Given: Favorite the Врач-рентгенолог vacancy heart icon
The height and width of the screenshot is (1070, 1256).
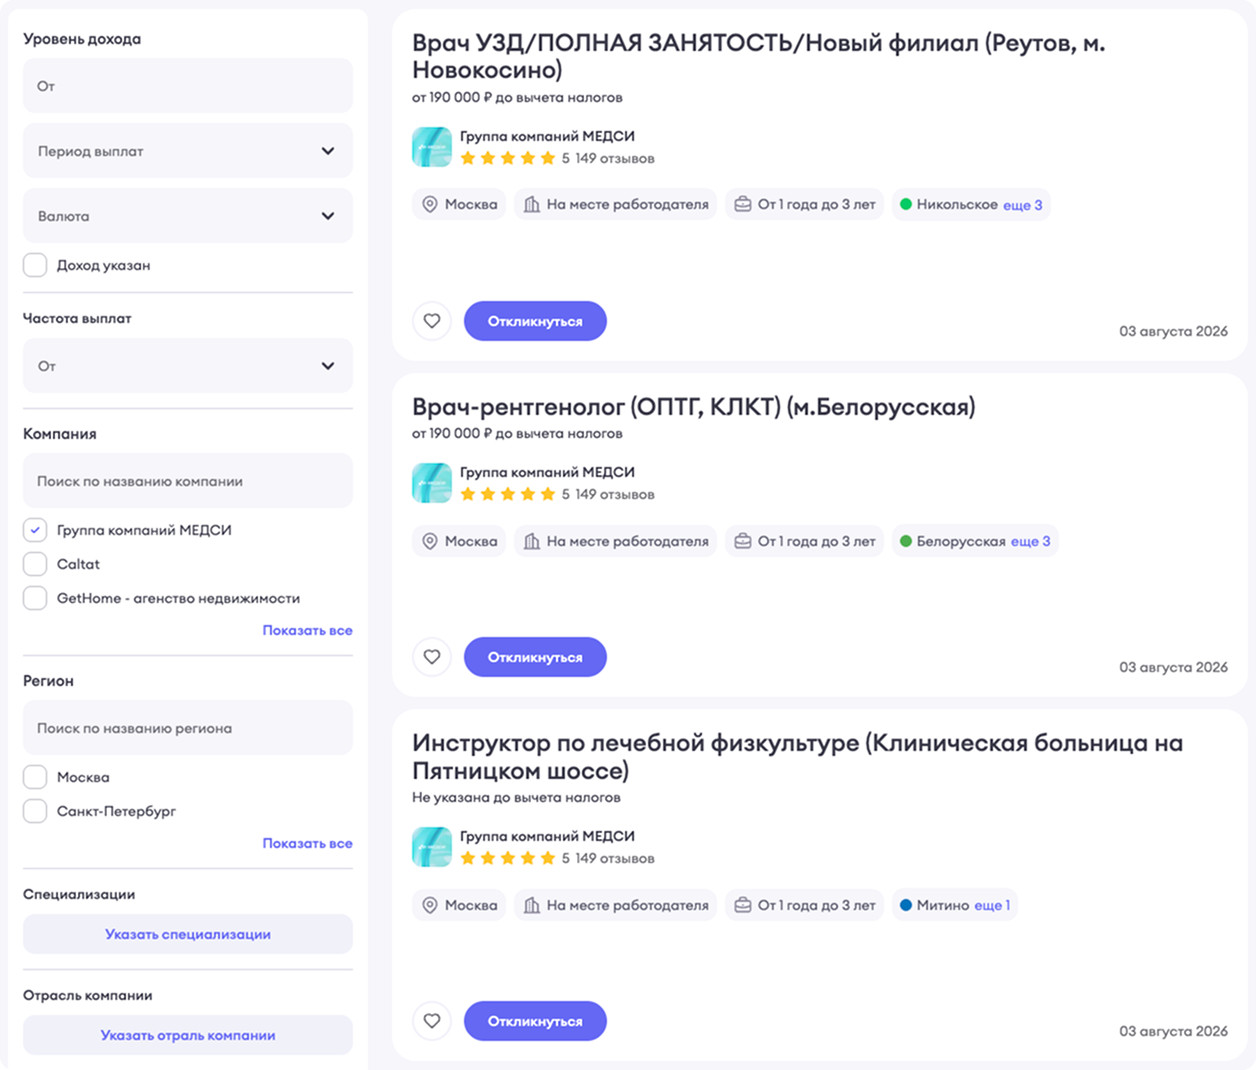Looking at the screenshot, I should [432, 657].
